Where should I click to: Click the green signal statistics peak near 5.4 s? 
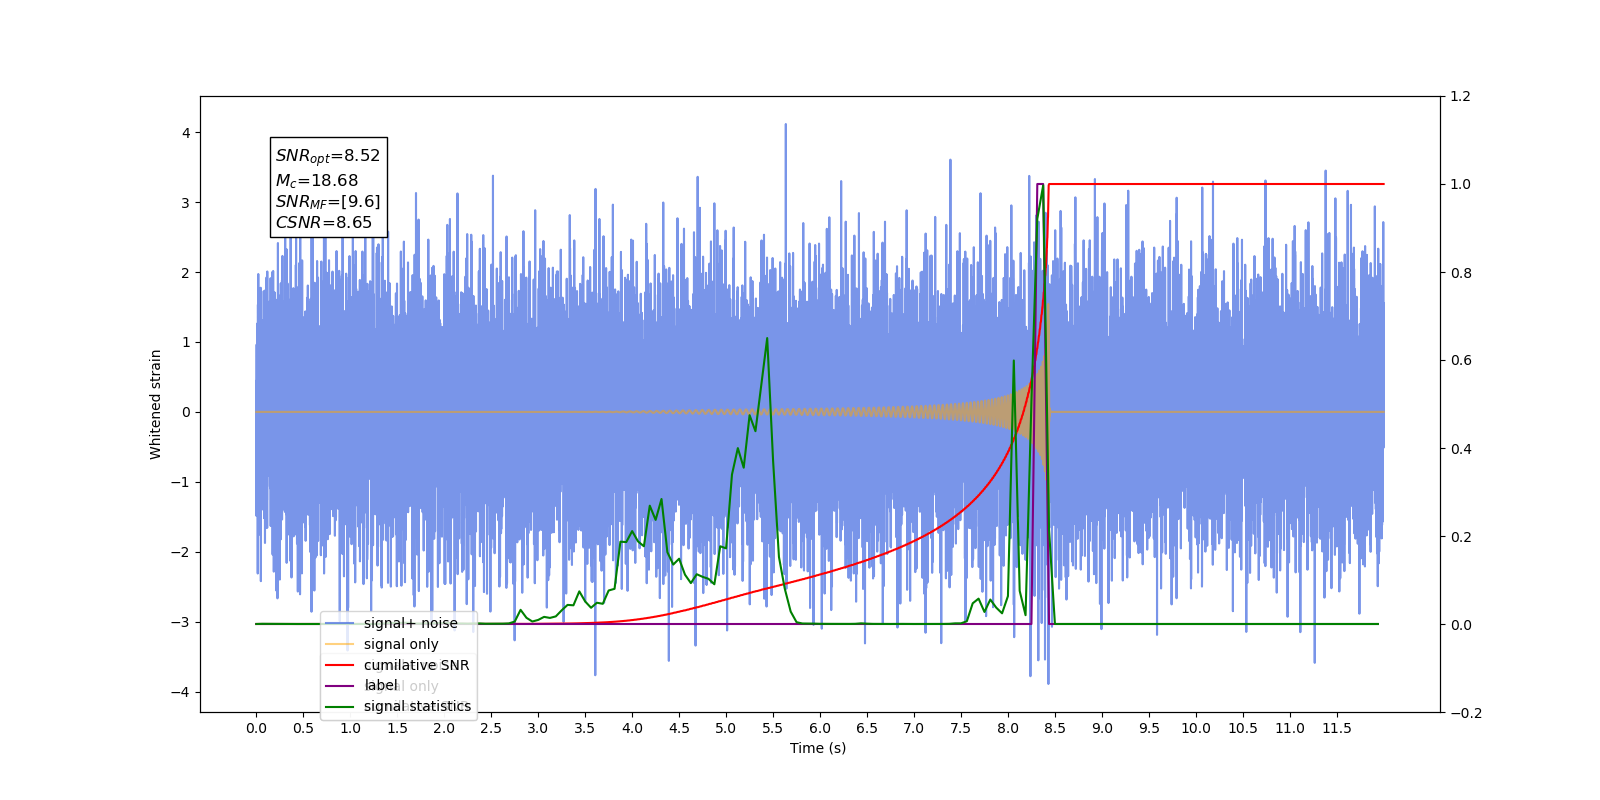[x=767, y=340]
